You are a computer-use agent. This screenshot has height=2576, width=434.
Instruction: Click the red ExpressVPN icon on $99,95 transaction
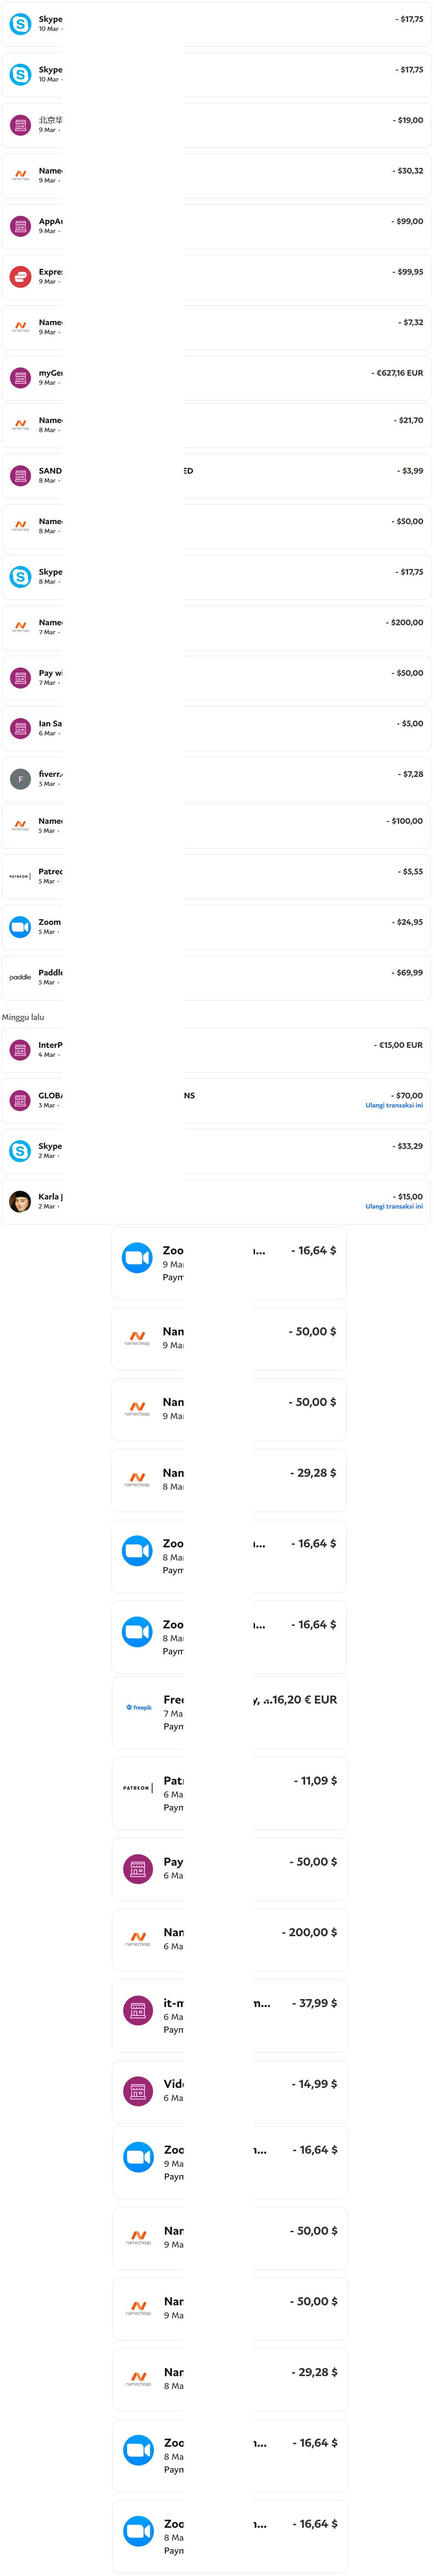click(20, 277)
